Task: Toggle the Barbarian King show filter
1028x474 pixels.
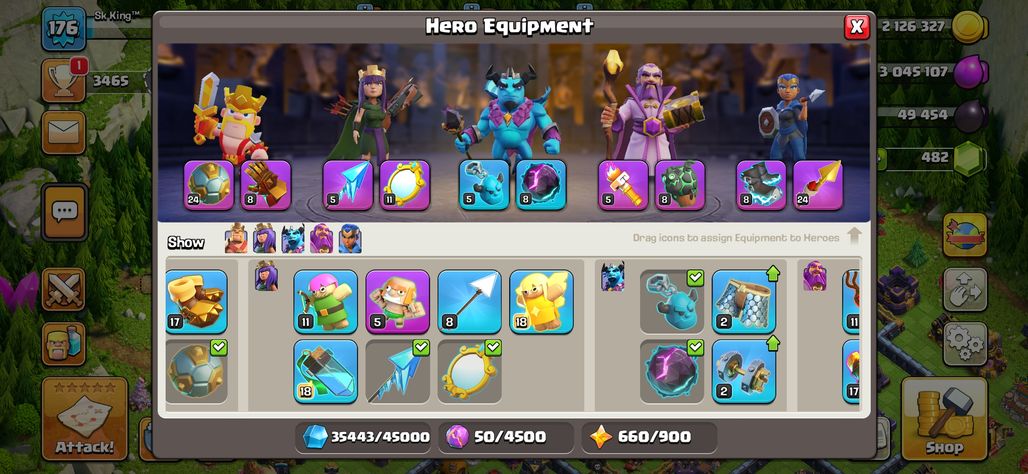Action: click(x=236, y=239)
